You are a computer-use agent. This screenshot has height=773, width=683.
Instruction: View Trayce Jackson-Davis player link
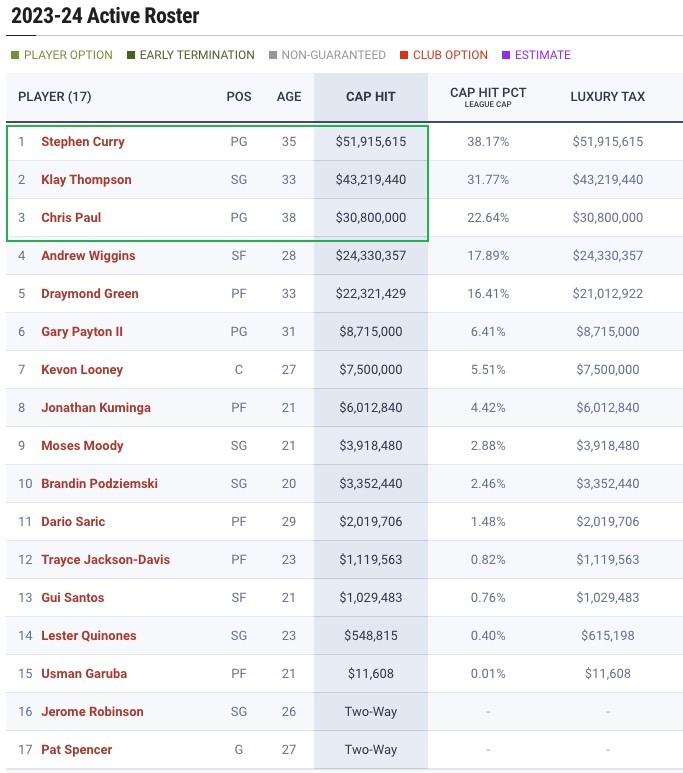104,560
